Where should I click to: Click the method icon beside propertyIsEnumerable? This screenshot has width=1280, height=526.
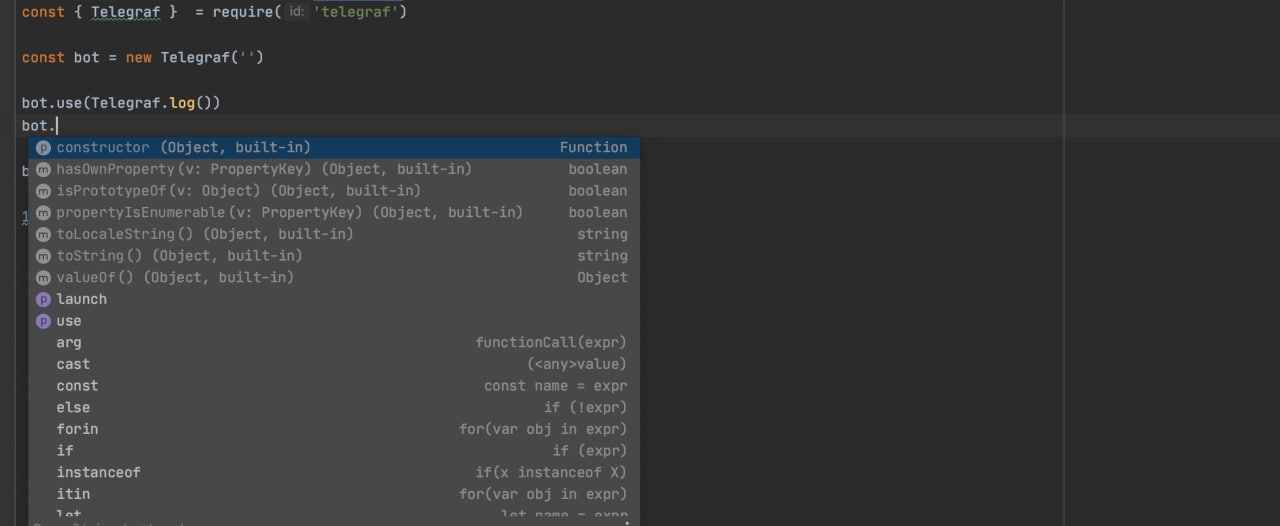coord(43,212)
